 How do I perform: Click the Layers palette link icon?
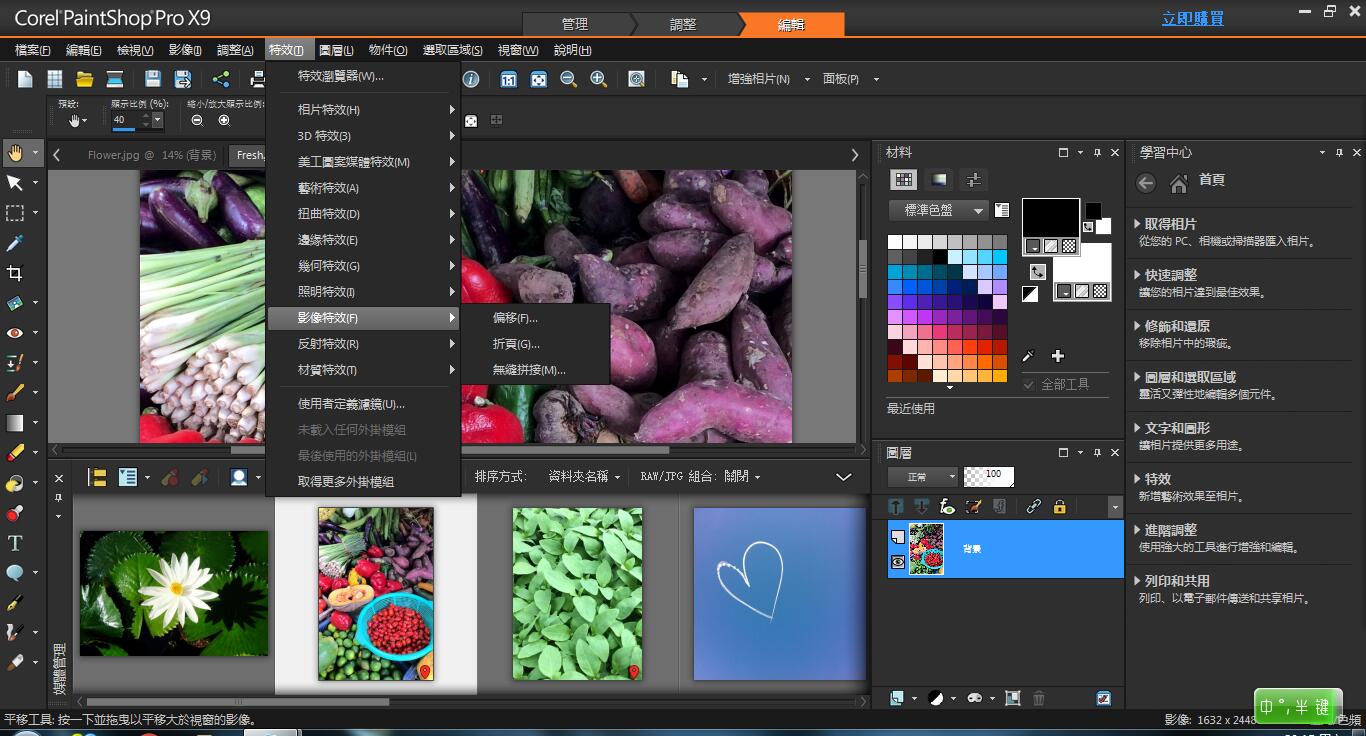pyautogui.click(x=1033, y=507)
